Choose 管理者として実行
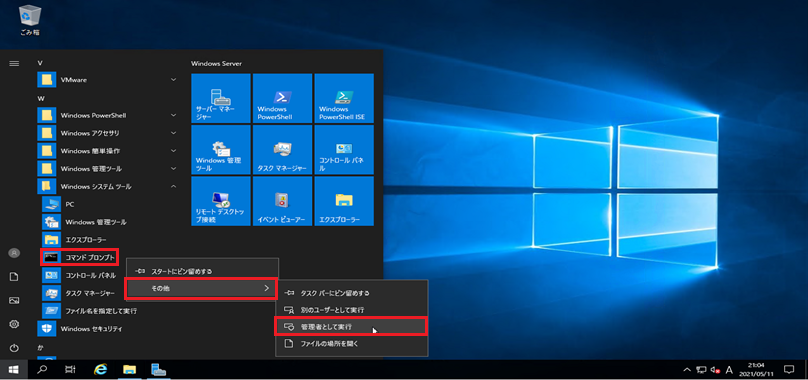The height and width of the screenshot is (380, 808). pyautogui.click(x=352, y=327)
